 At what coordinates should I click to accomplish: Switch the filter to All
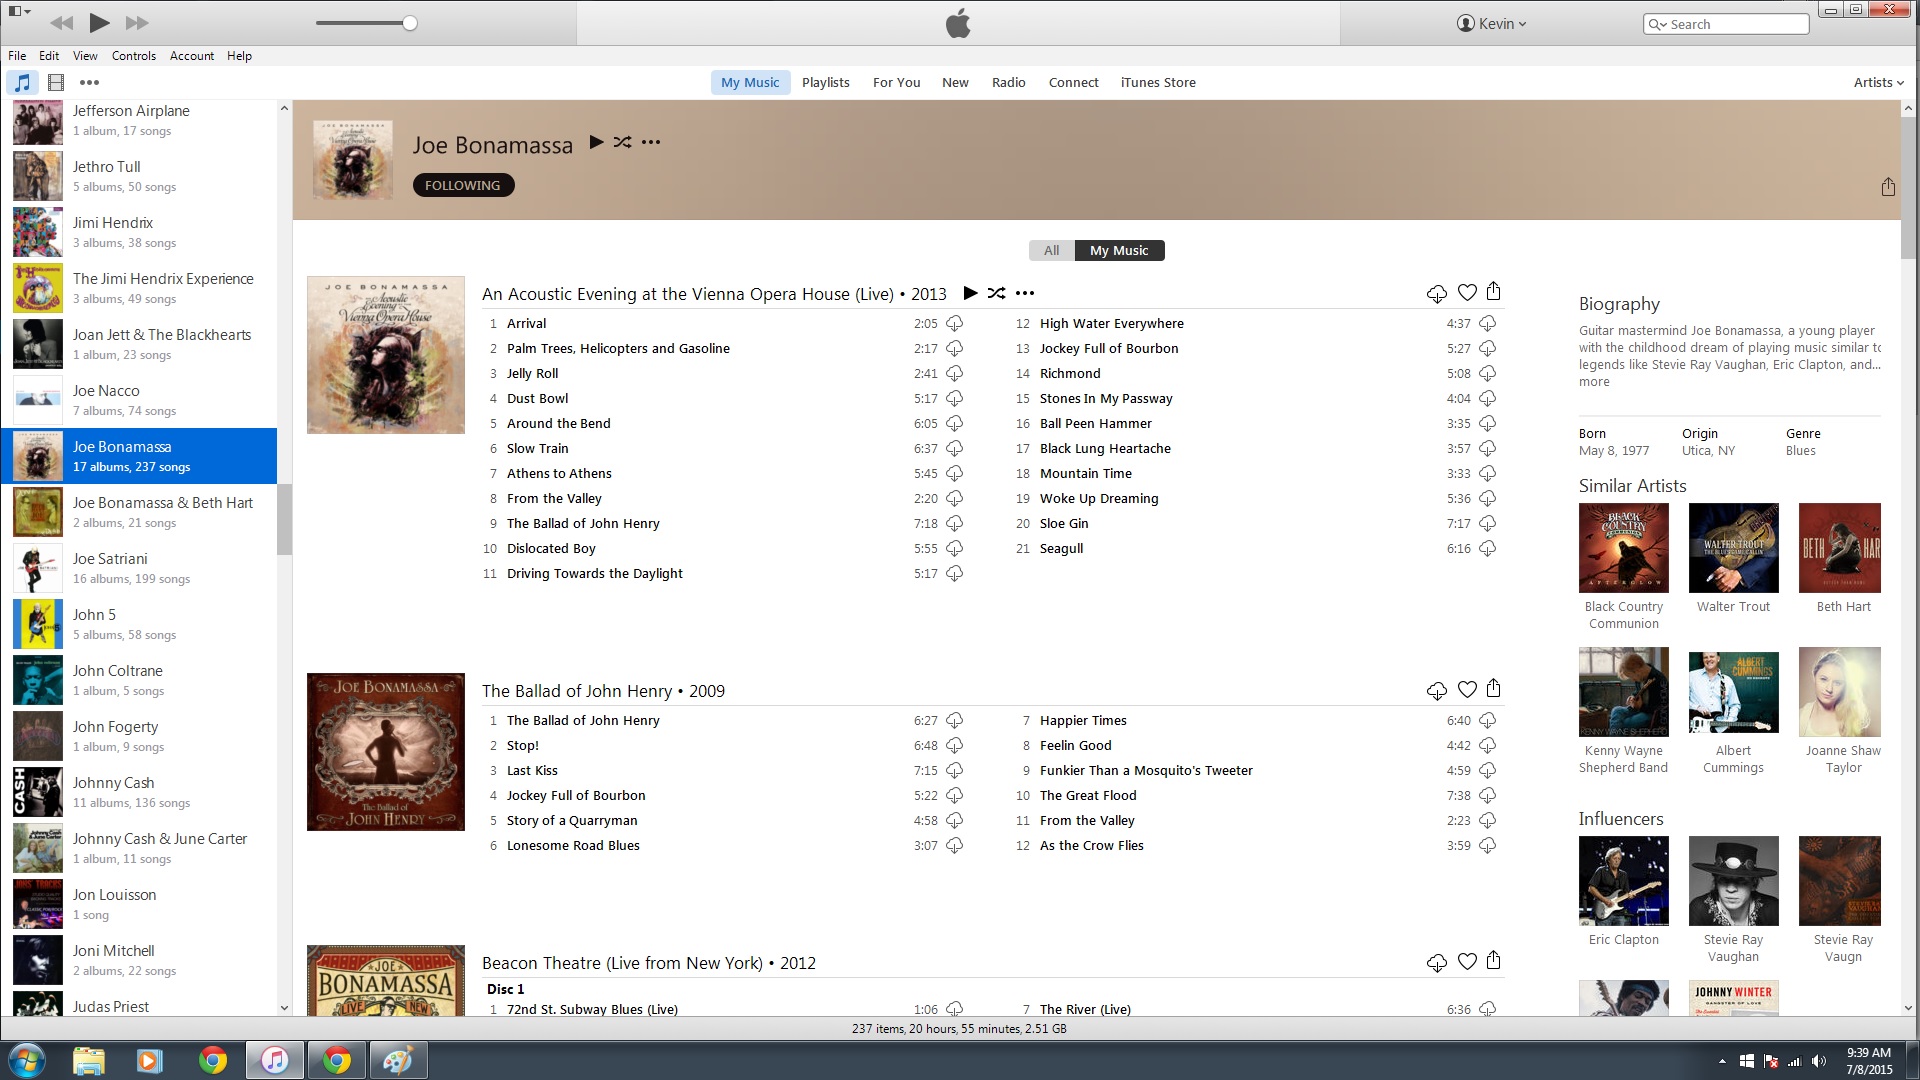tap(1051, 250)
